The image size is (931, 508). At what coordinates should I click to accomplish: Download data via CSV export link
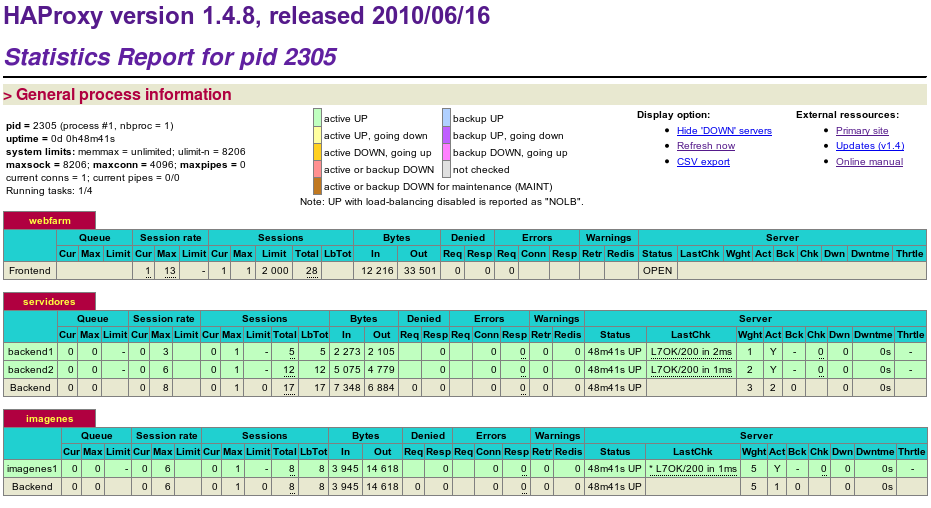click(x=703, y=161)
